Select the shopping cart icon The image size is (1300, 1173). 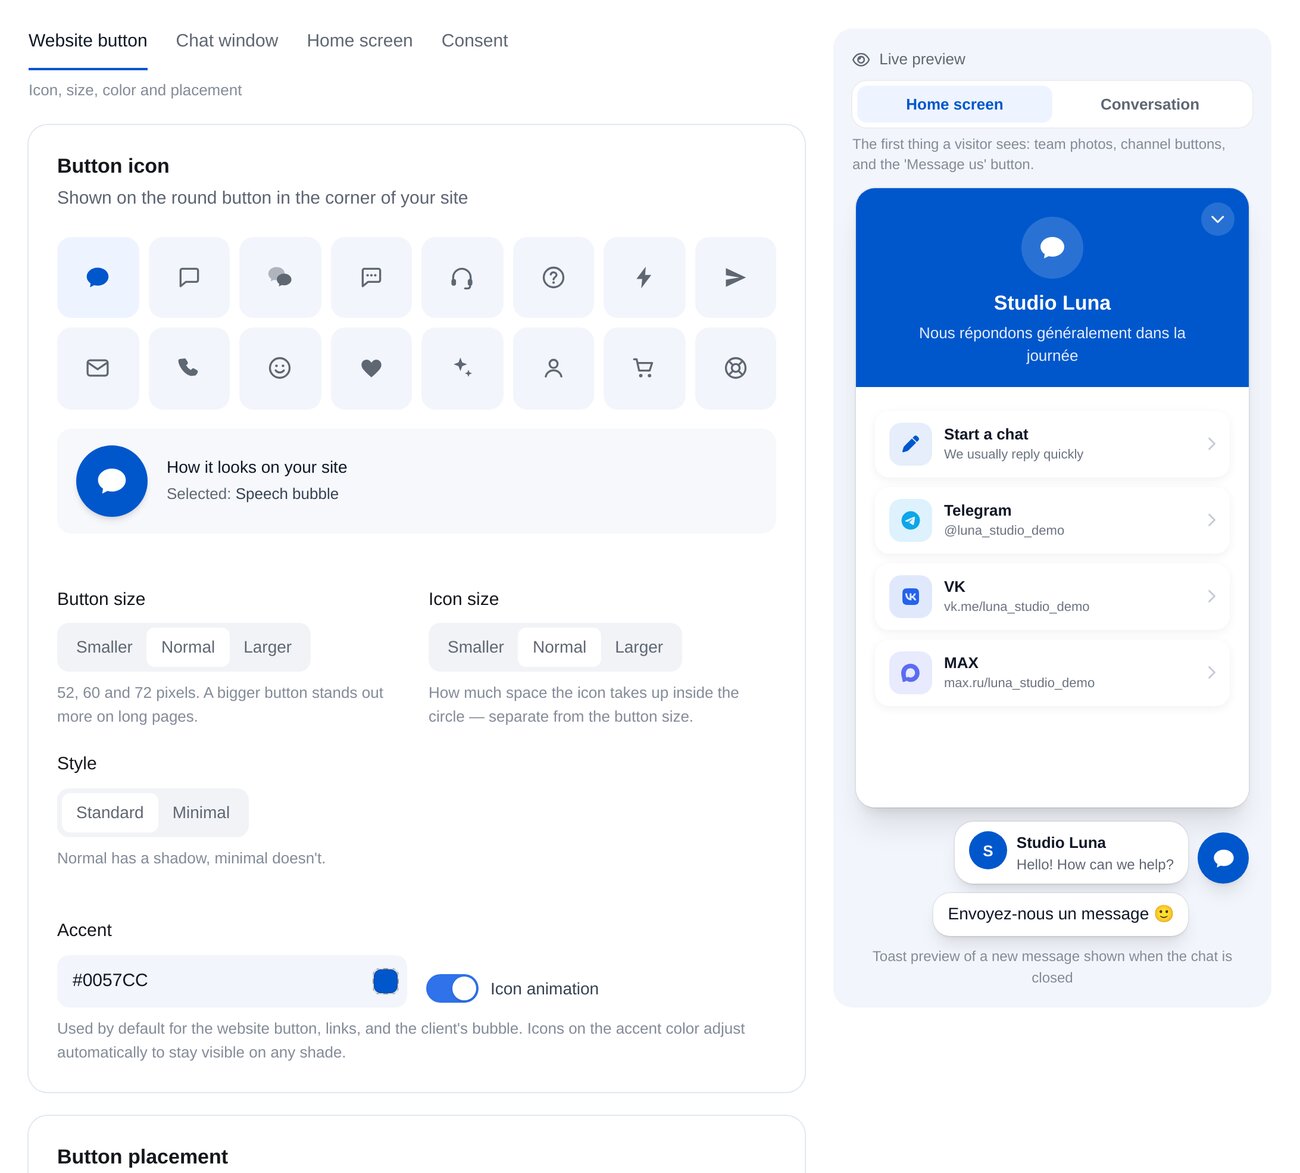644,368
